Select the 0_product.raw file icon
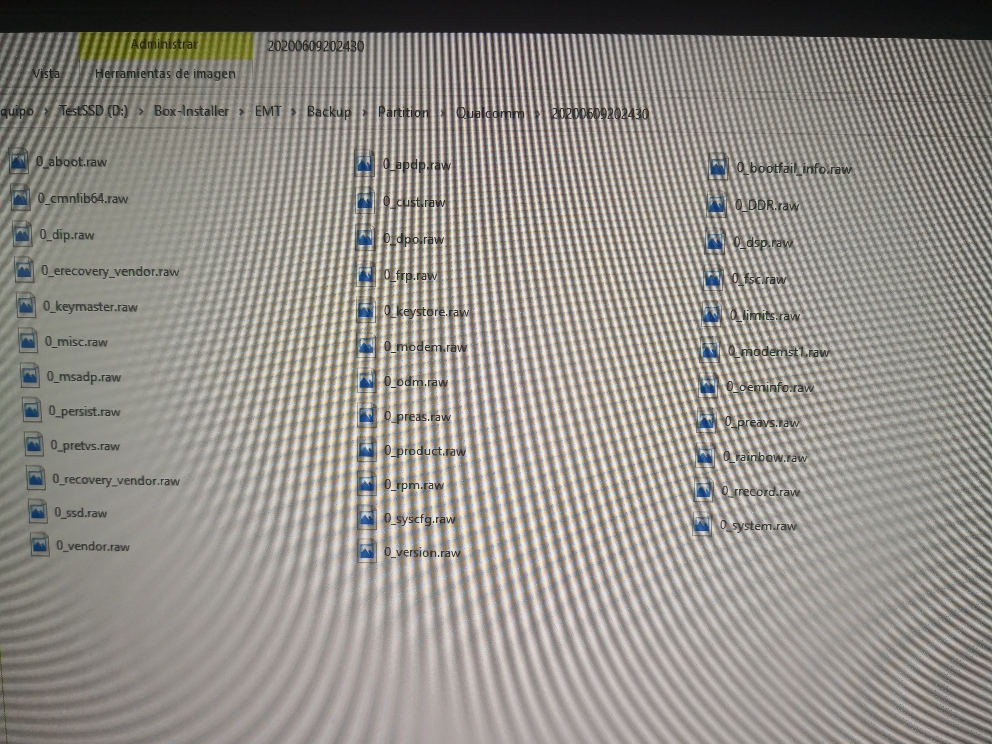 pos(366,450)
